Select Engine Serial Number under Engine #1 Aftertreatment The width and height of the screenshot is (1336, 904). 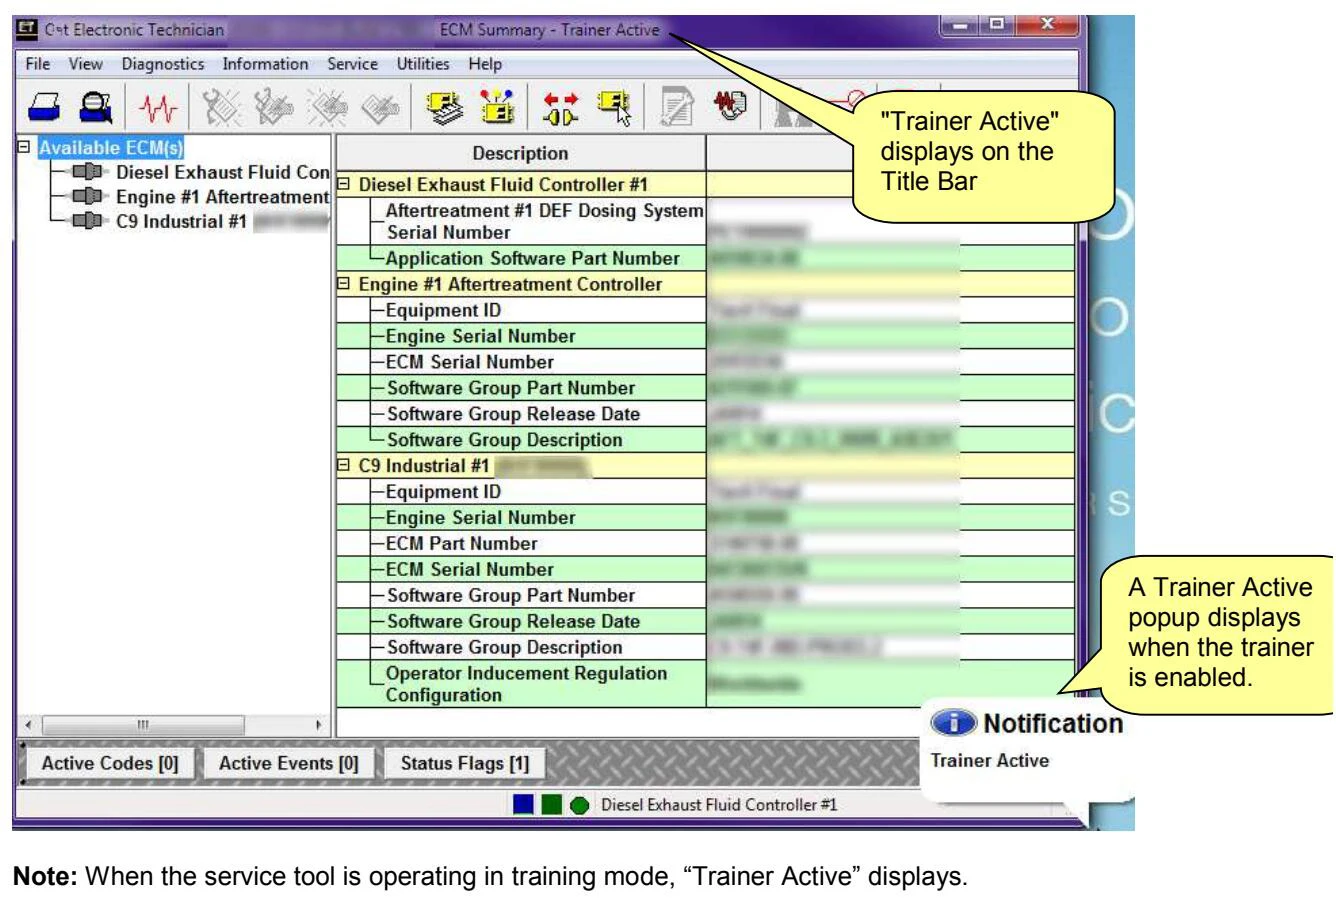(704, 337)
